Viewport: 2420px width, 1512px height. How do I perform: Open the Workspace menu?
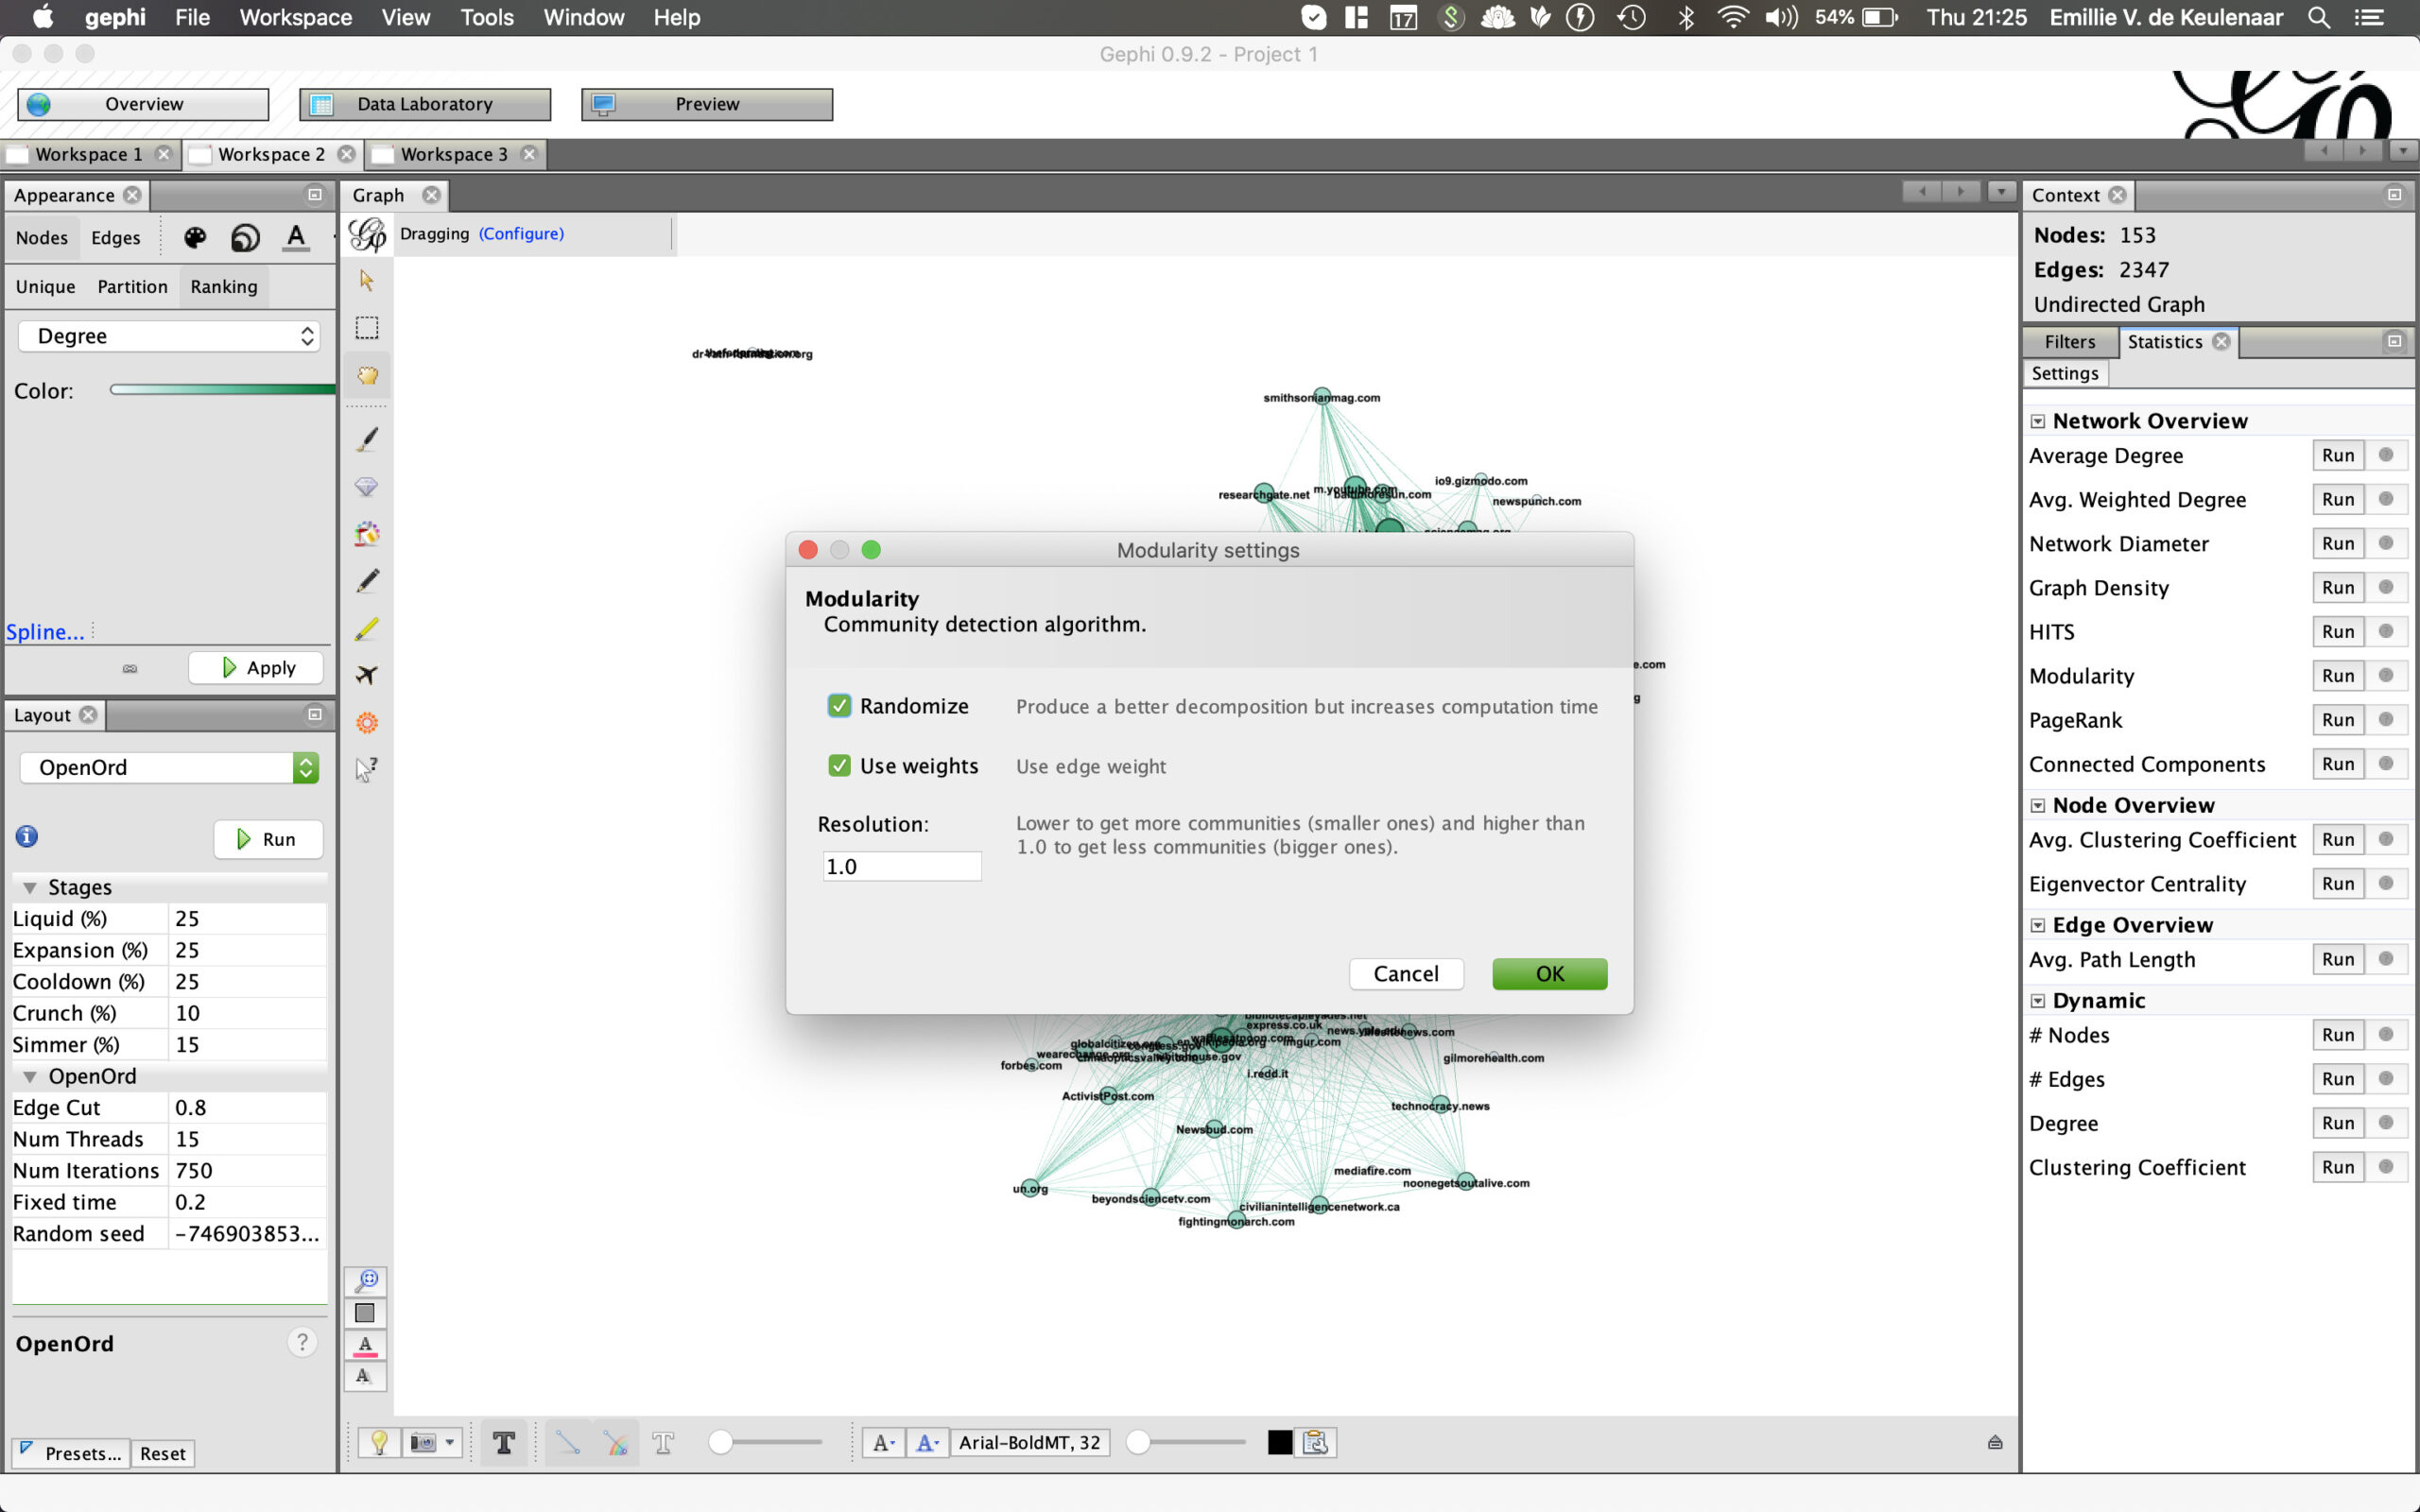tap(296, 17)
